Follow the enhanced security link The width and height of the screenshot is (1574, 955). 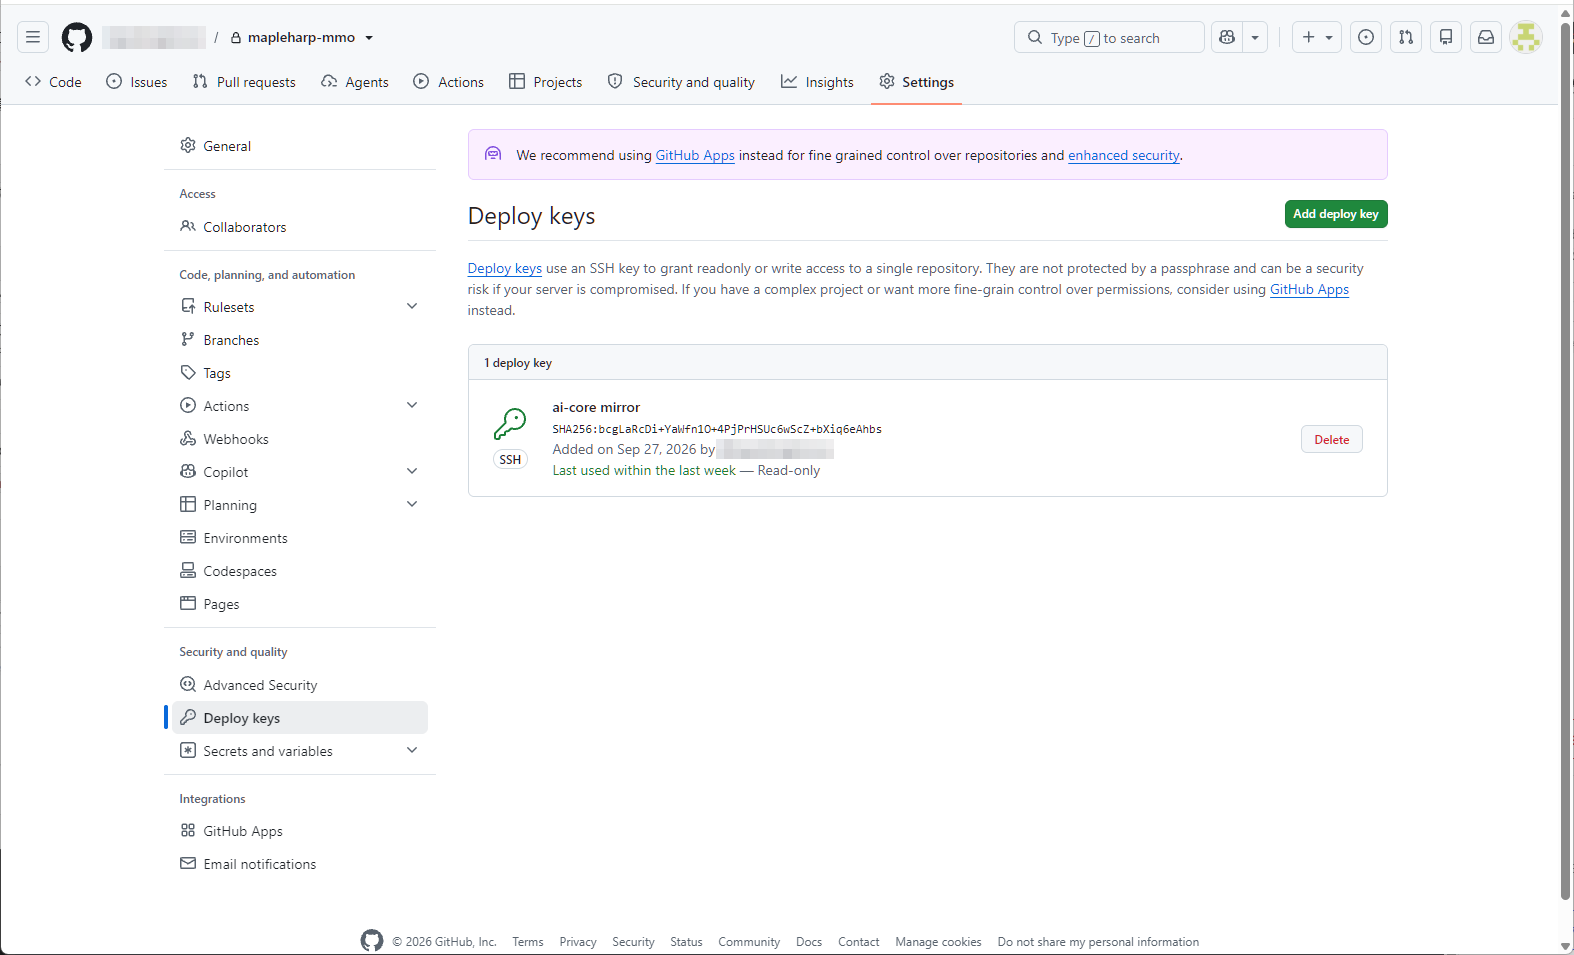[1124, 155]
